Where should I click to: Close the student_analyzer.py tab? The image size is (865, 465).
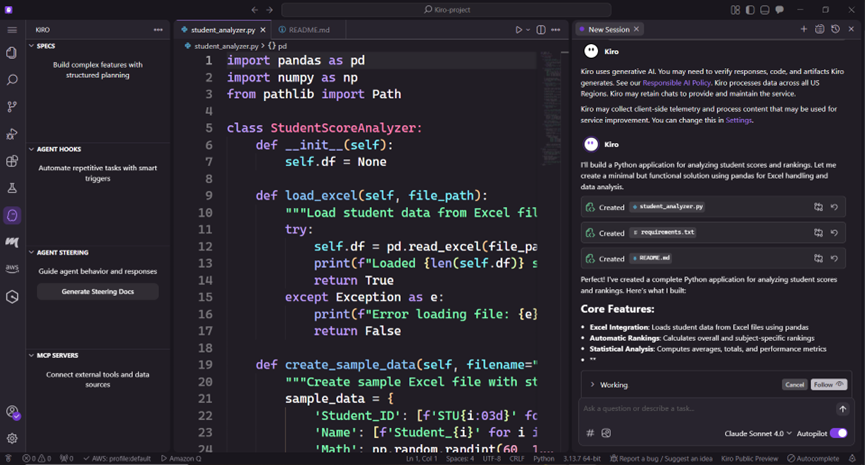point(263,30)
